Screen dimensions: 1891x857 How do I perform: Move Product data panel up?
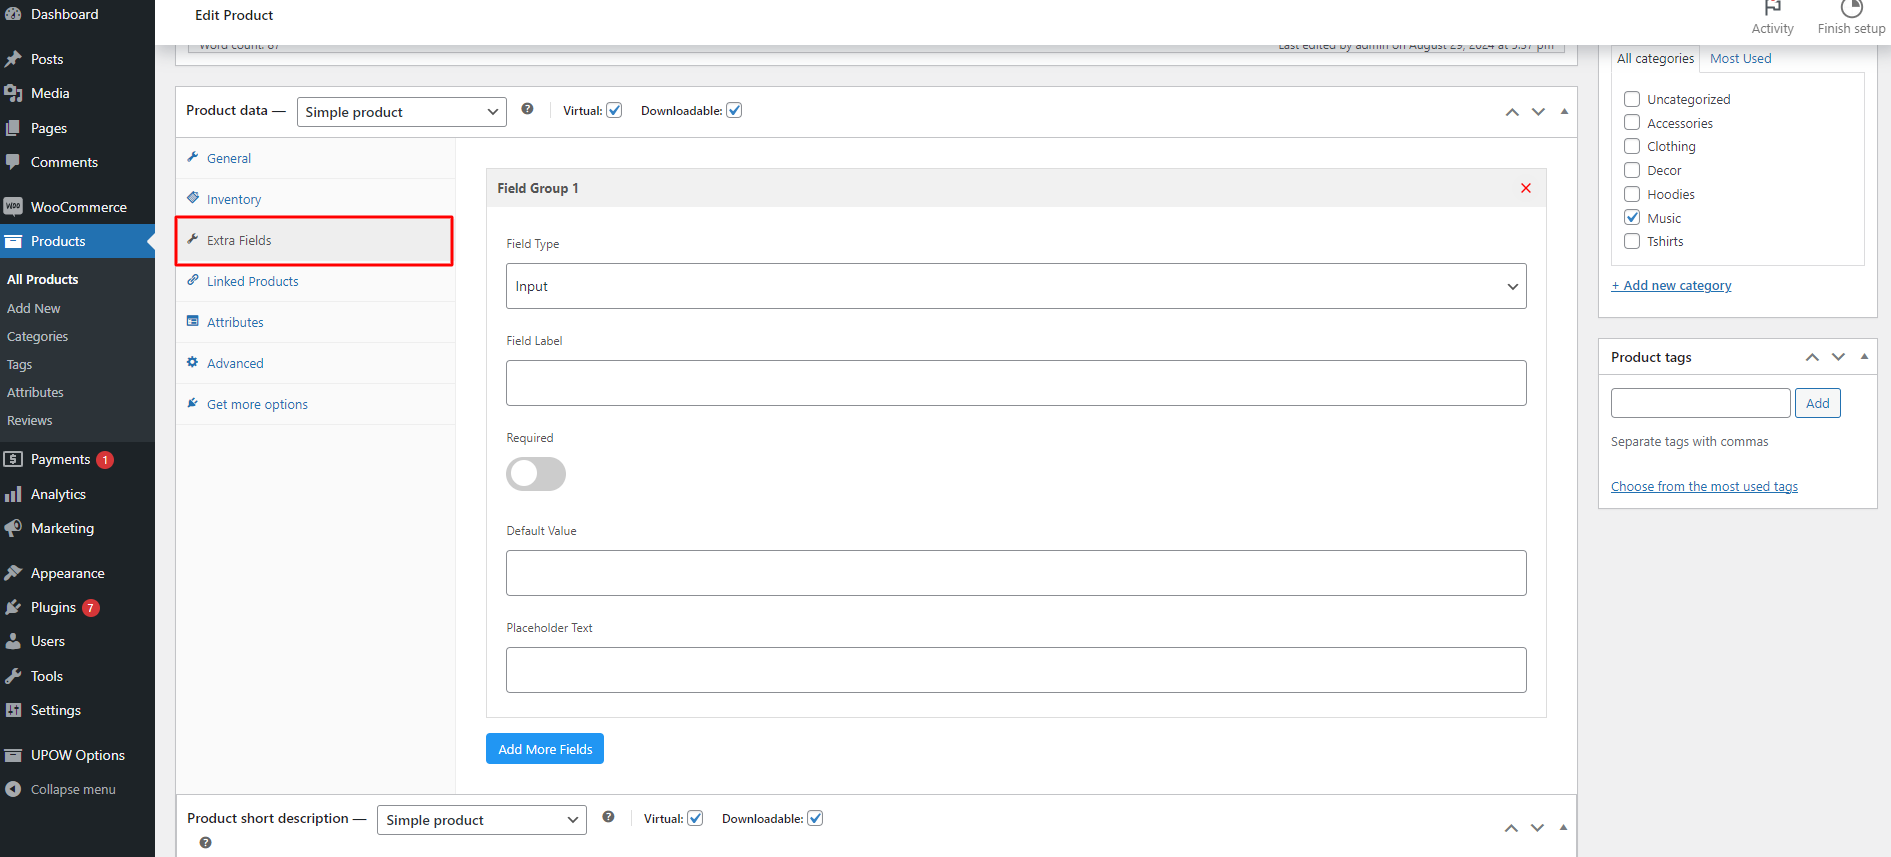point(1512,112)
